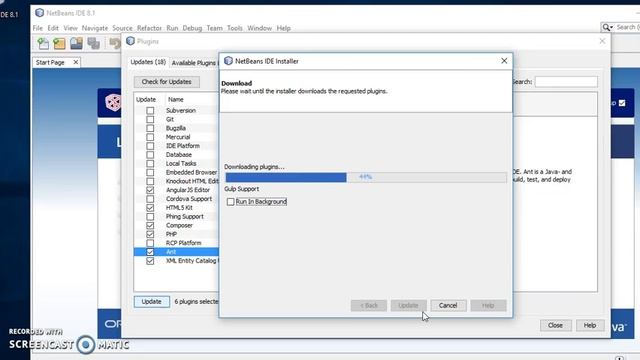Toggle the Run In Background checkbox
This screenshot has height=360, width=640.
(231, 202)
